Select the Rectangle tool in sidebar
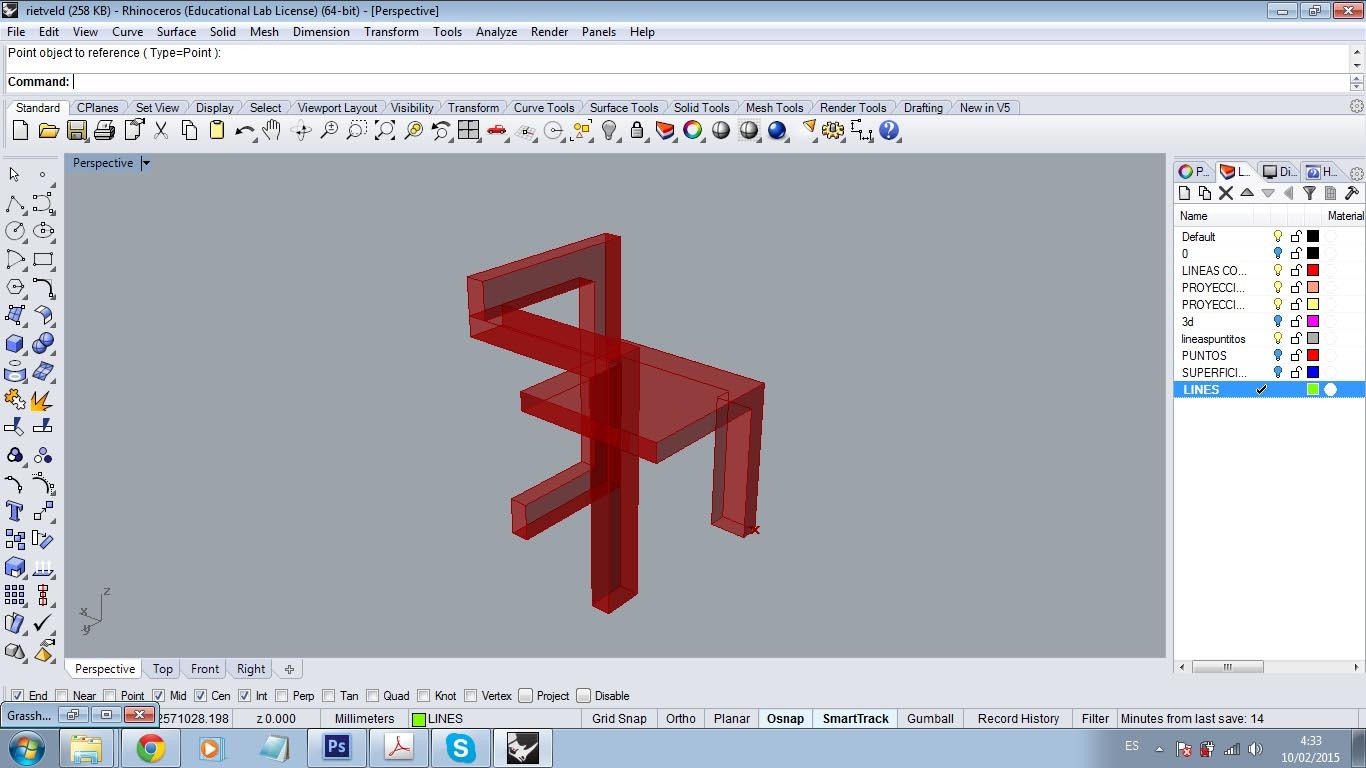1366x768 pixels. [x=43, y=259]
